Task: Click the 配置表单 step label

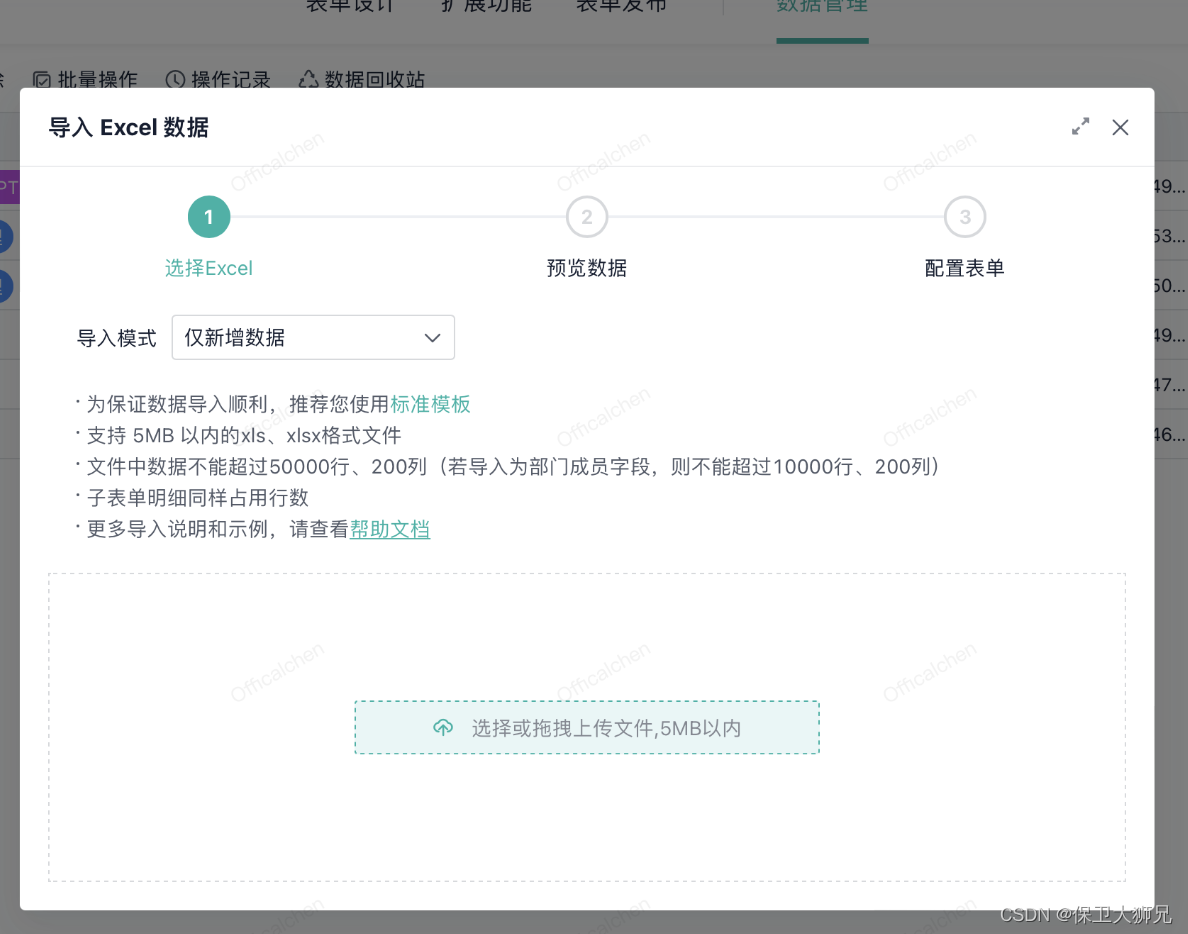Action: click(x=964, y=268)
